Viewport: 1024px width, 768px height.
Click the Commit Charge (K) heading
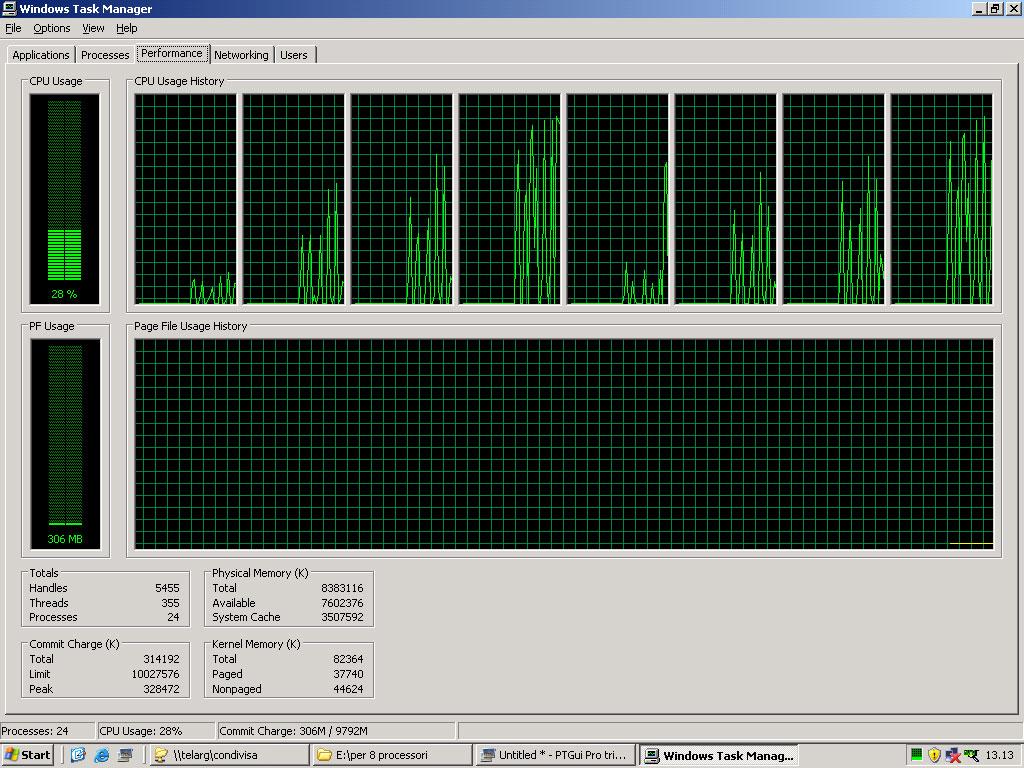point(74,644)
